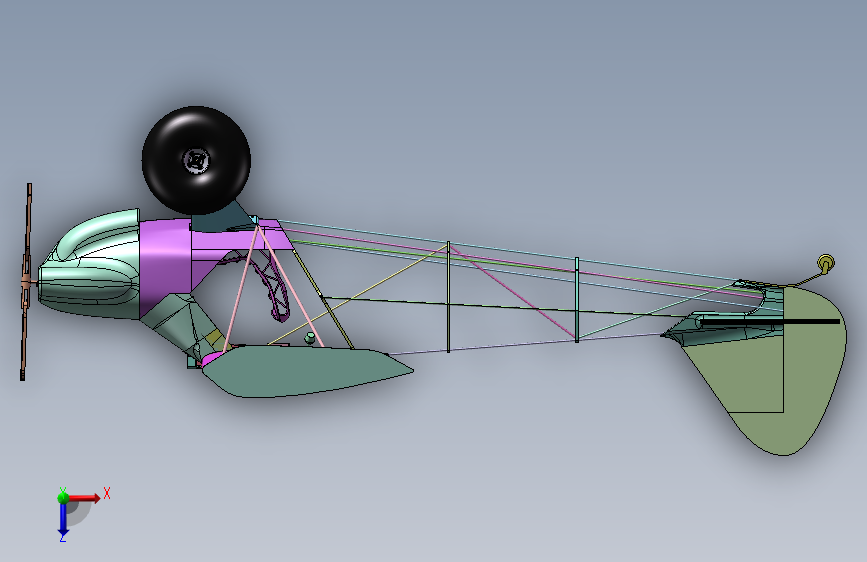867x562 pixels.
Task: Select the black horizontal bar on the tail
Action: point(770,321)
